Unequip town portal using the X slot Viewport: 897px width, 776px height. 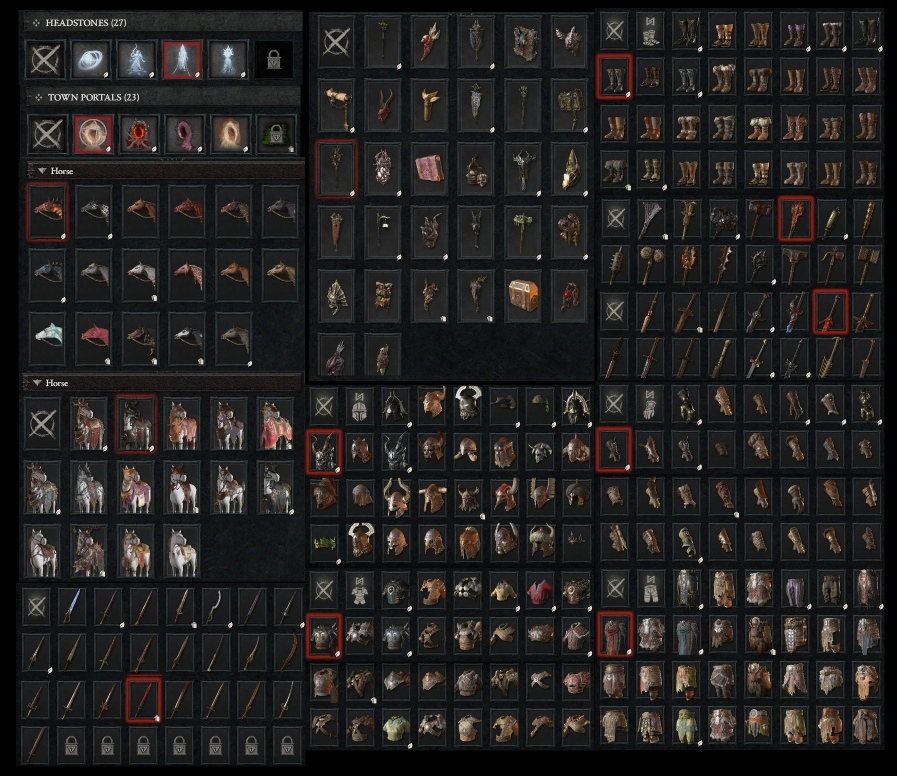tap(47, 134)
